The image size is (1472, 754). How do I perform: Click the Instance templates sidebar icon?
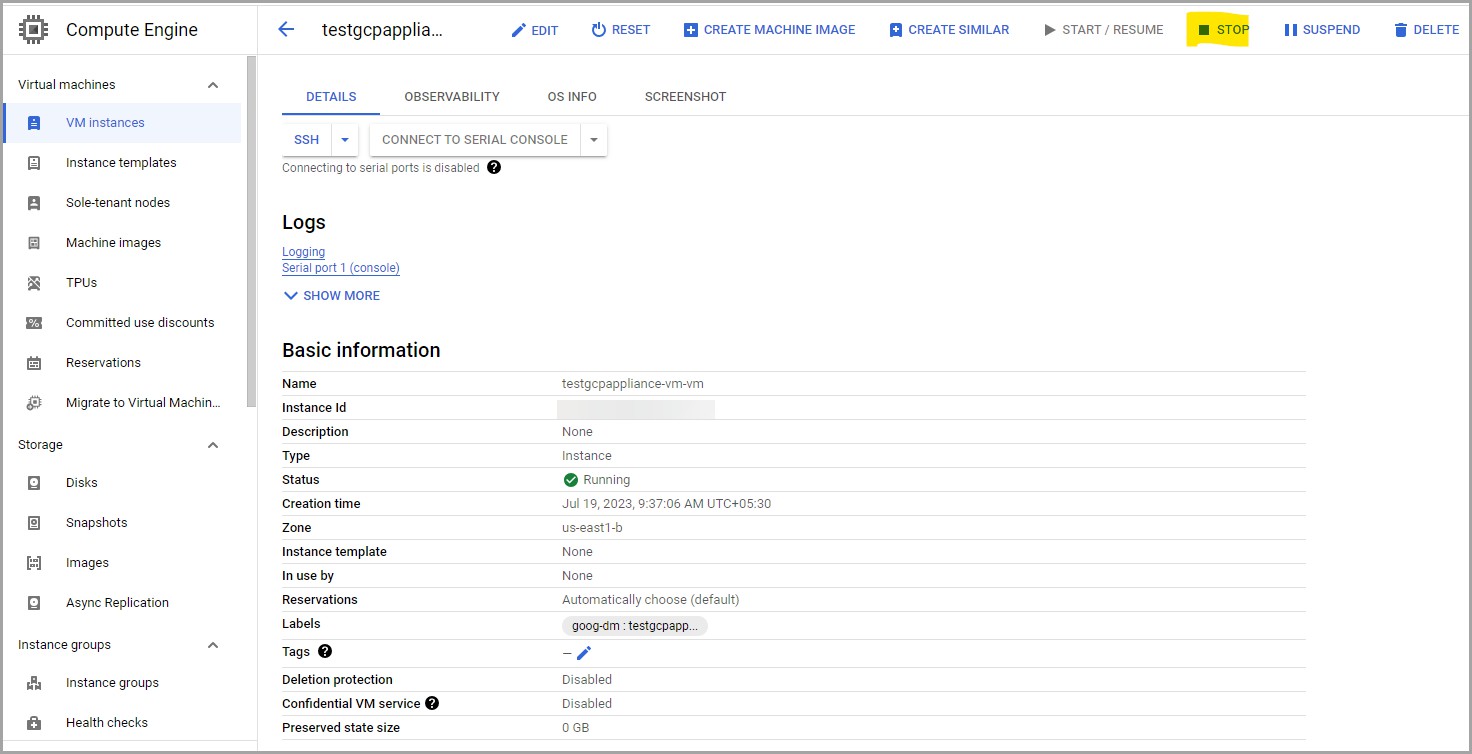point(34,163)
